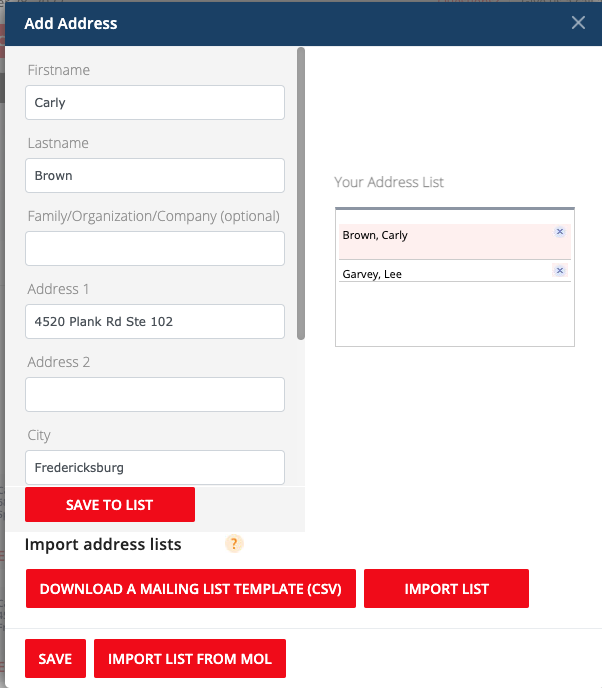This screenshot has height=688, width=602.
Task: Click the Import address lists heading
Action: pyautogui.click(x=103, y=544)
